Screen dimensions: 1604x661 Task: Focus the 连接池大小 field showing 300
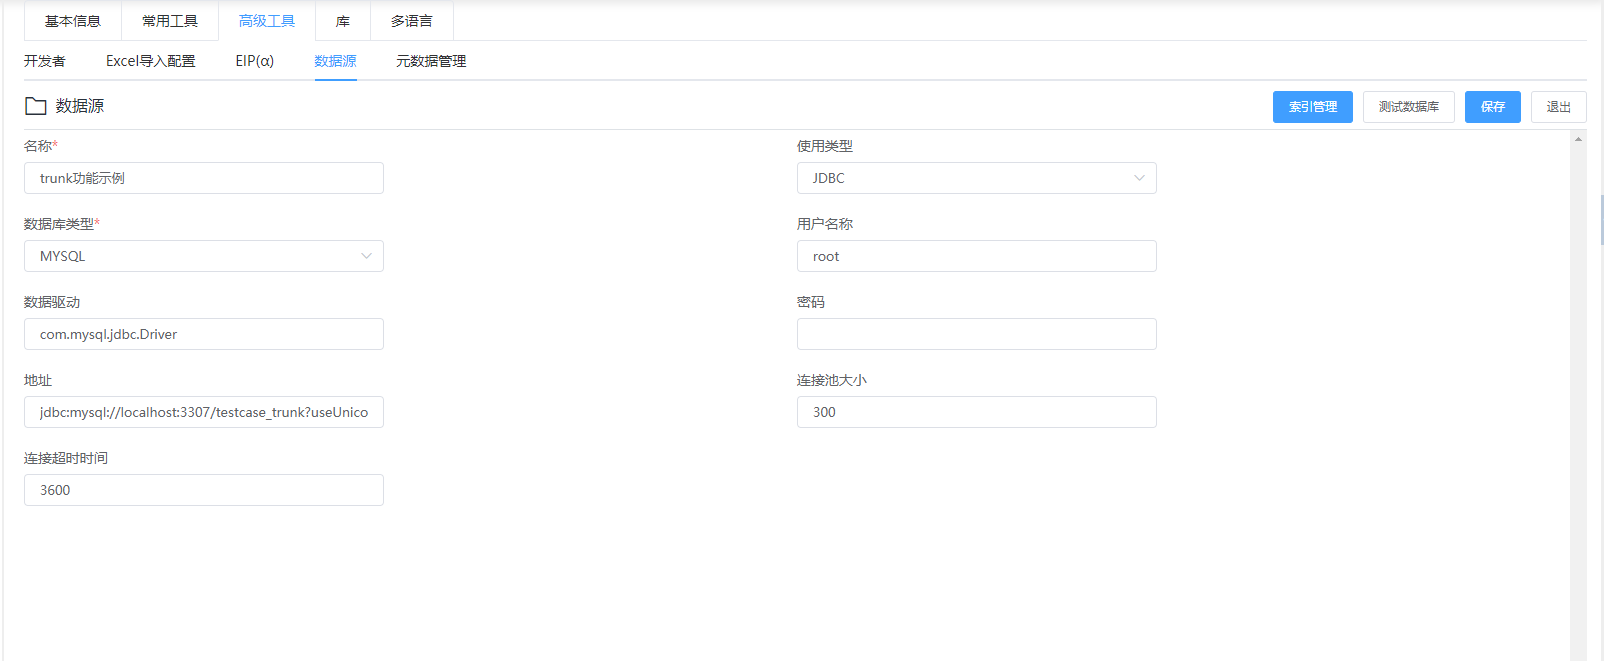coord(977,412)
